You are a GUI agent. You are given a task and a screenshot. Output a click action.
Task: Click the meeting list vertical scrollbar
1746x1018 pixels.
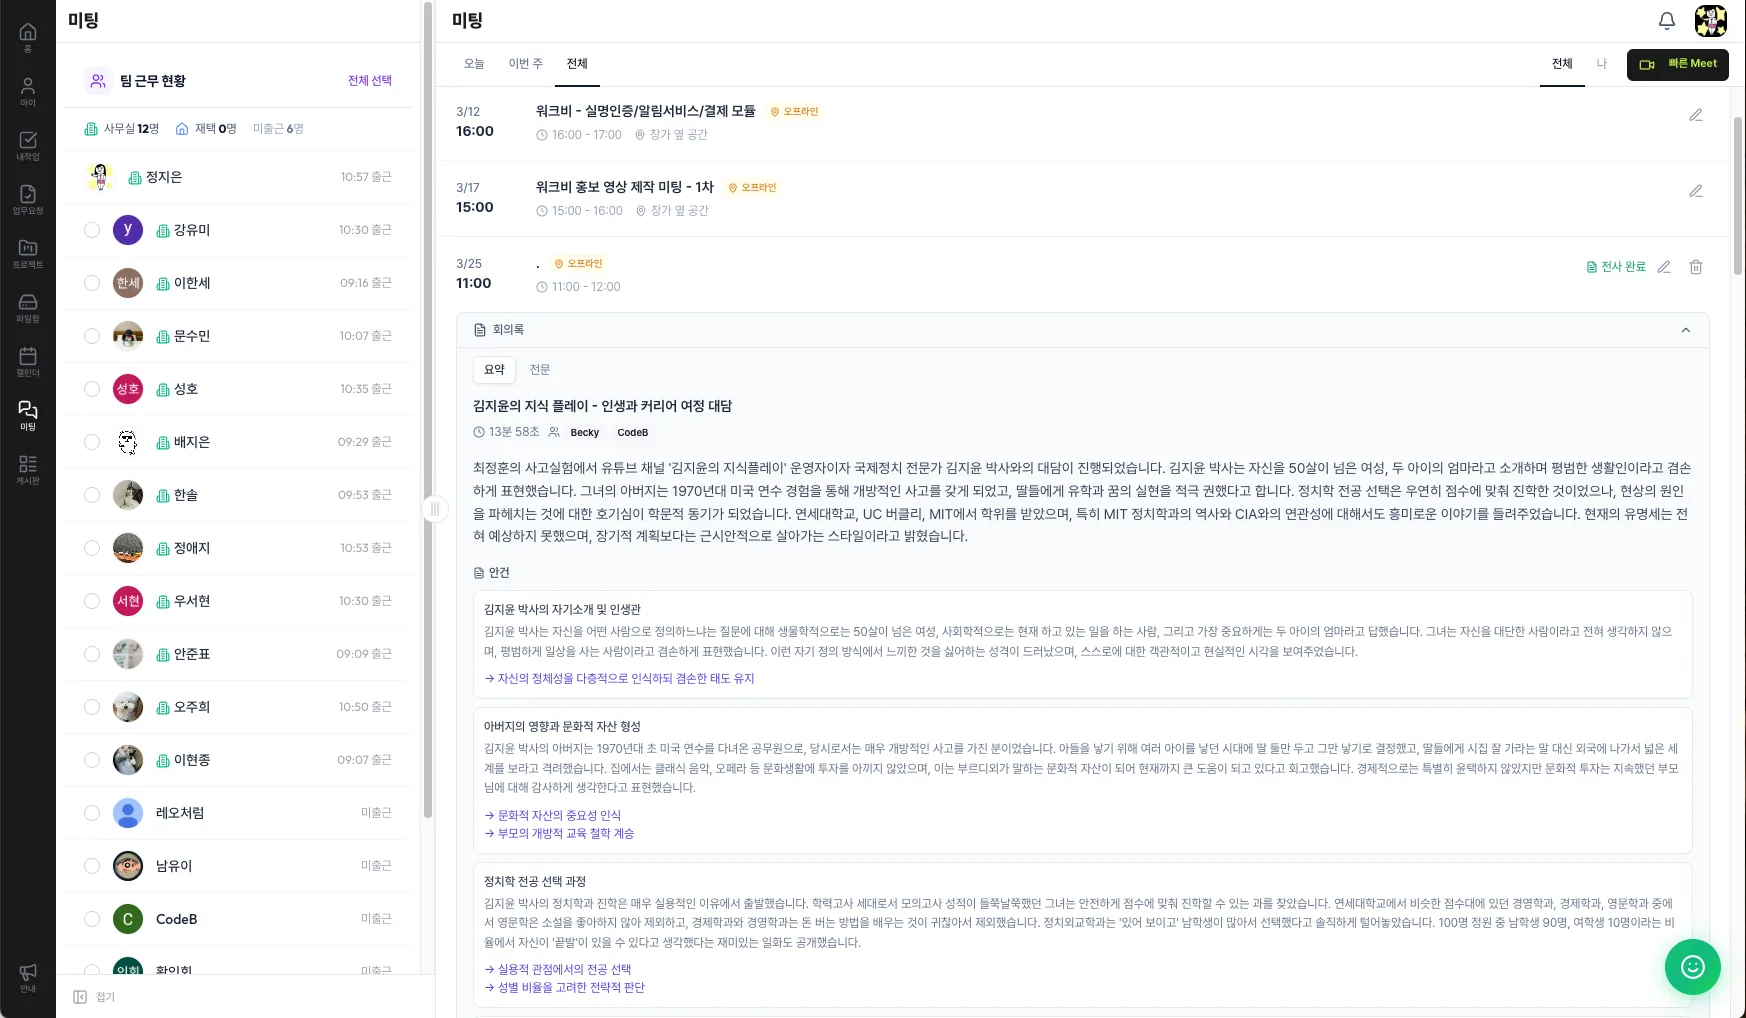click(x=1738, y=195)
